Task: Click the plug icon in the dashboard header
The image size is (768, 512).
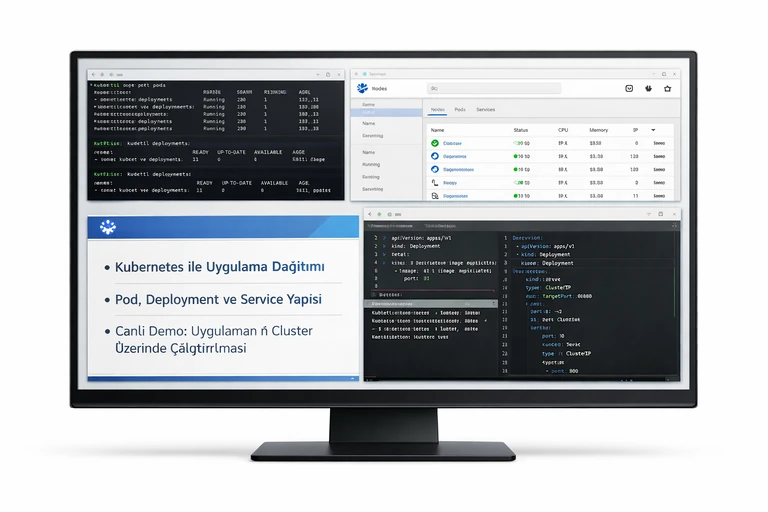Action: 648,89
